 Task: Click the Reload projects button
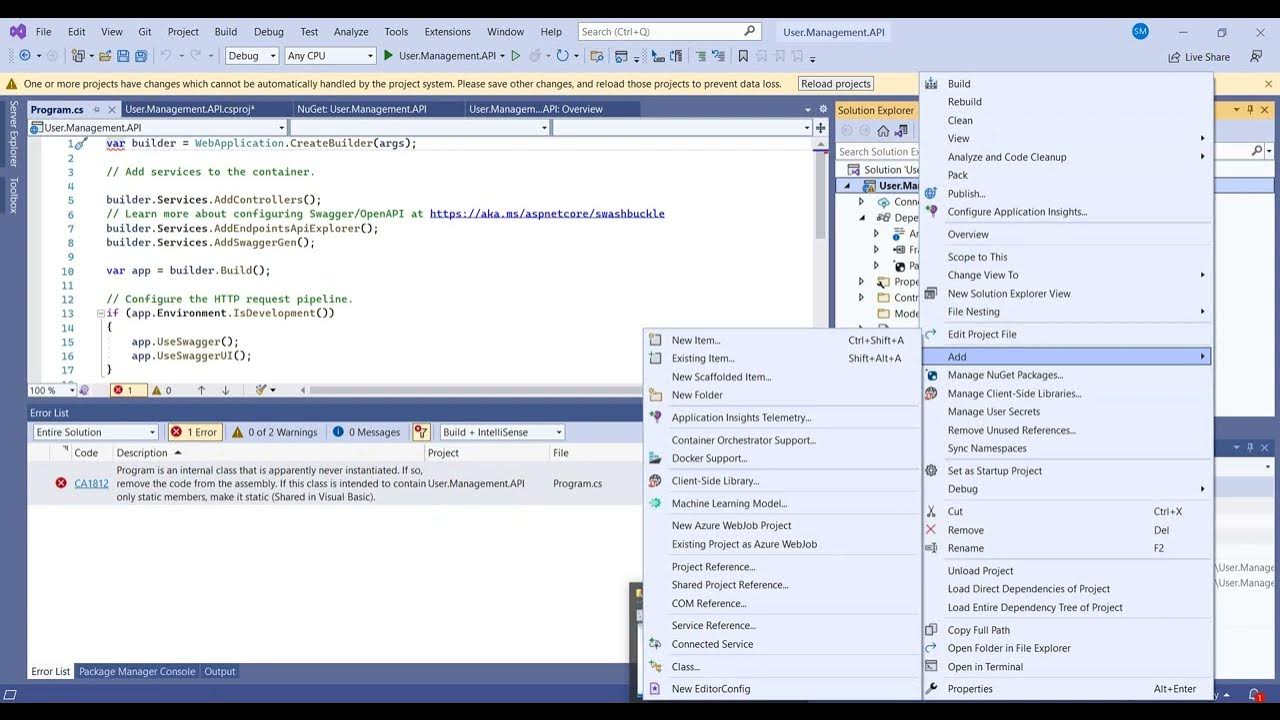coord(836,84)
